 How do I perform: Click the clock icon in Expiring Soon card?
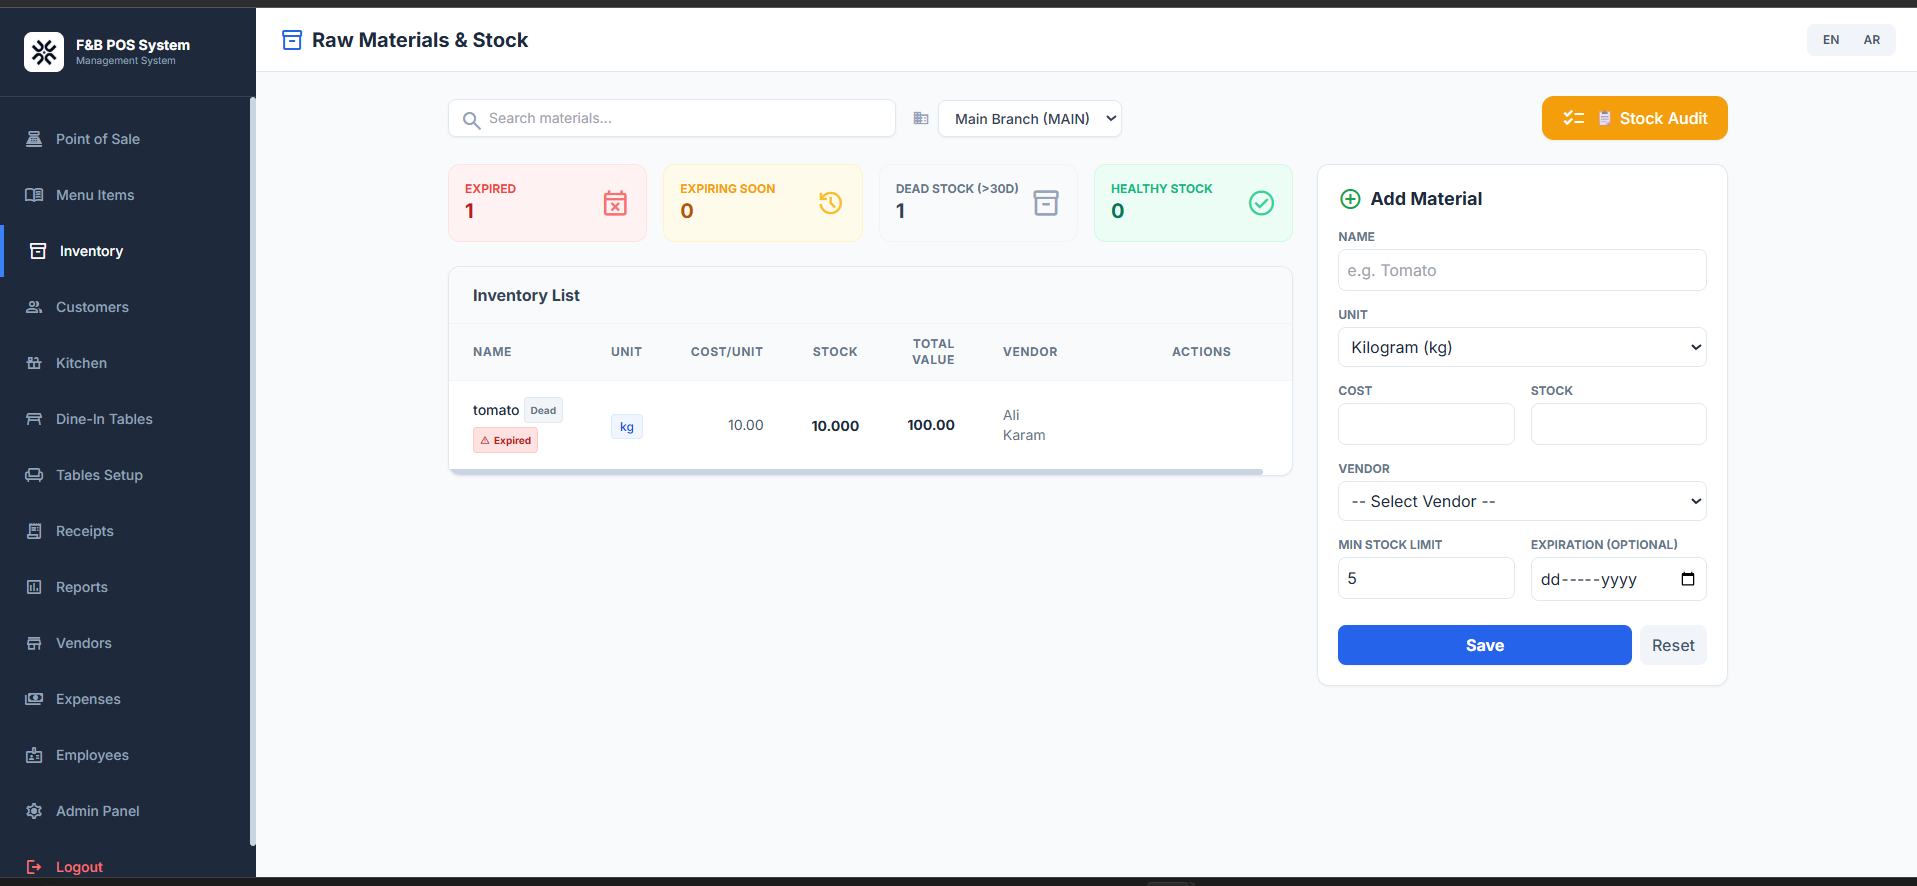tap(830, 203)
